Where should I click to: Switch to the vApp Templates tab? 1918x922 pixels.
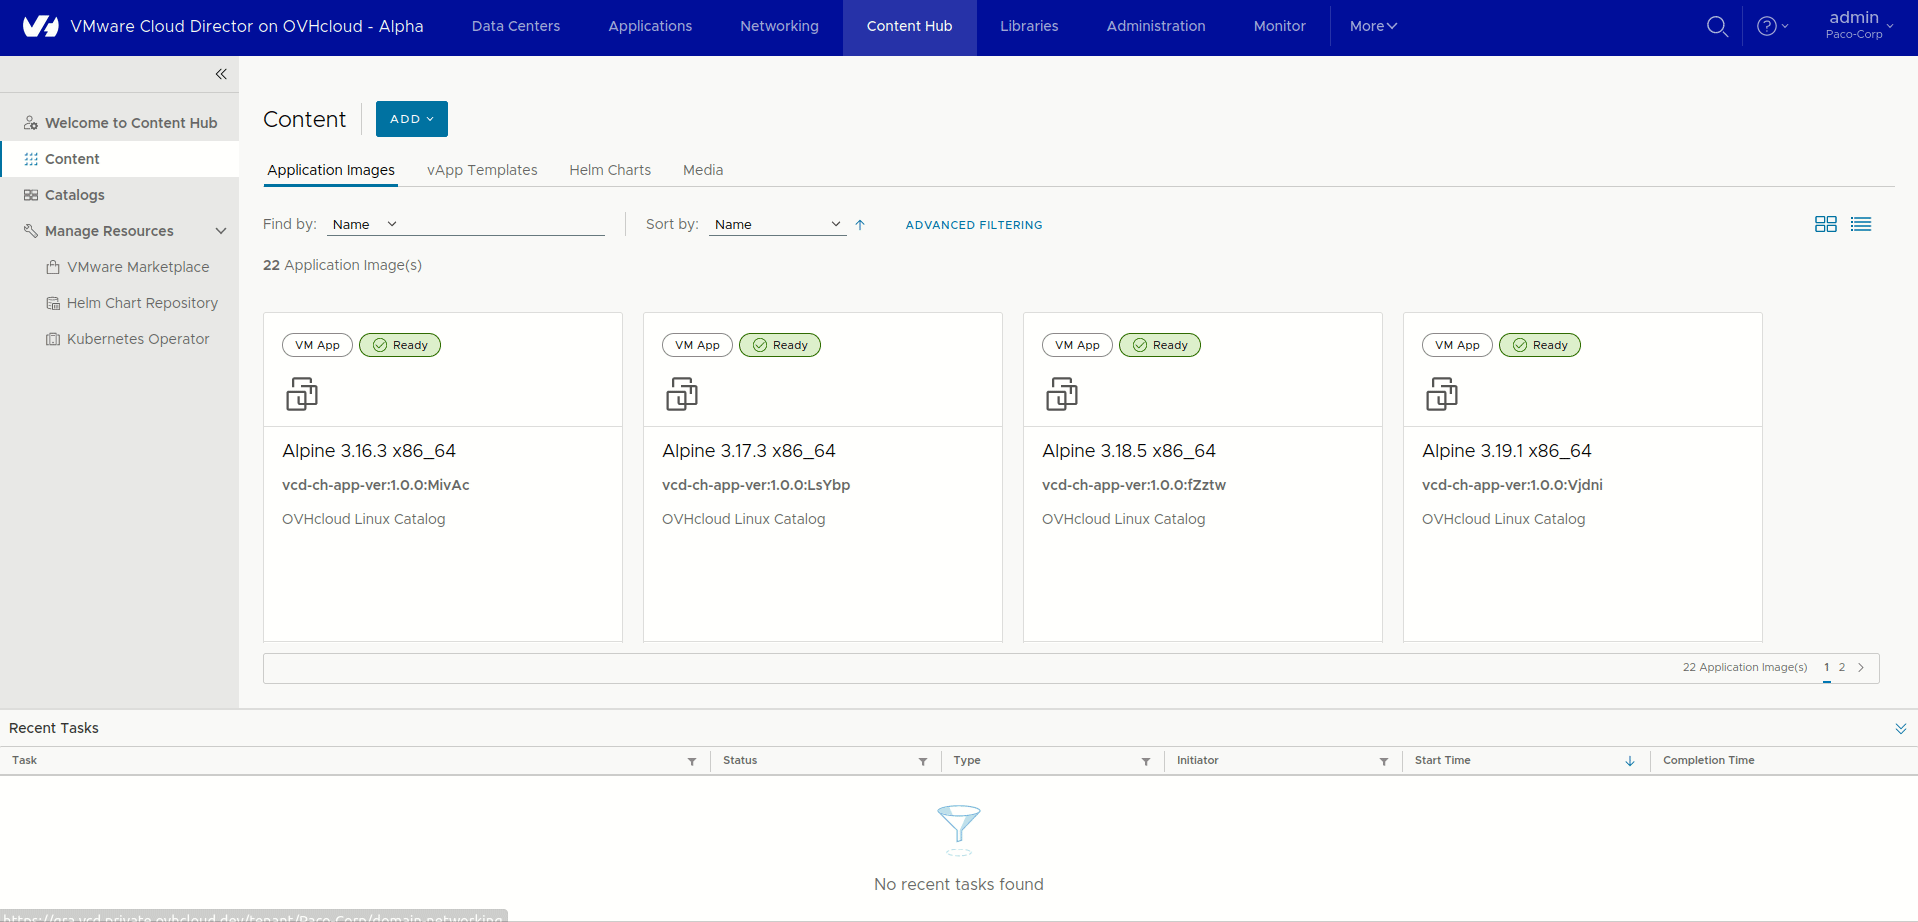482,170
